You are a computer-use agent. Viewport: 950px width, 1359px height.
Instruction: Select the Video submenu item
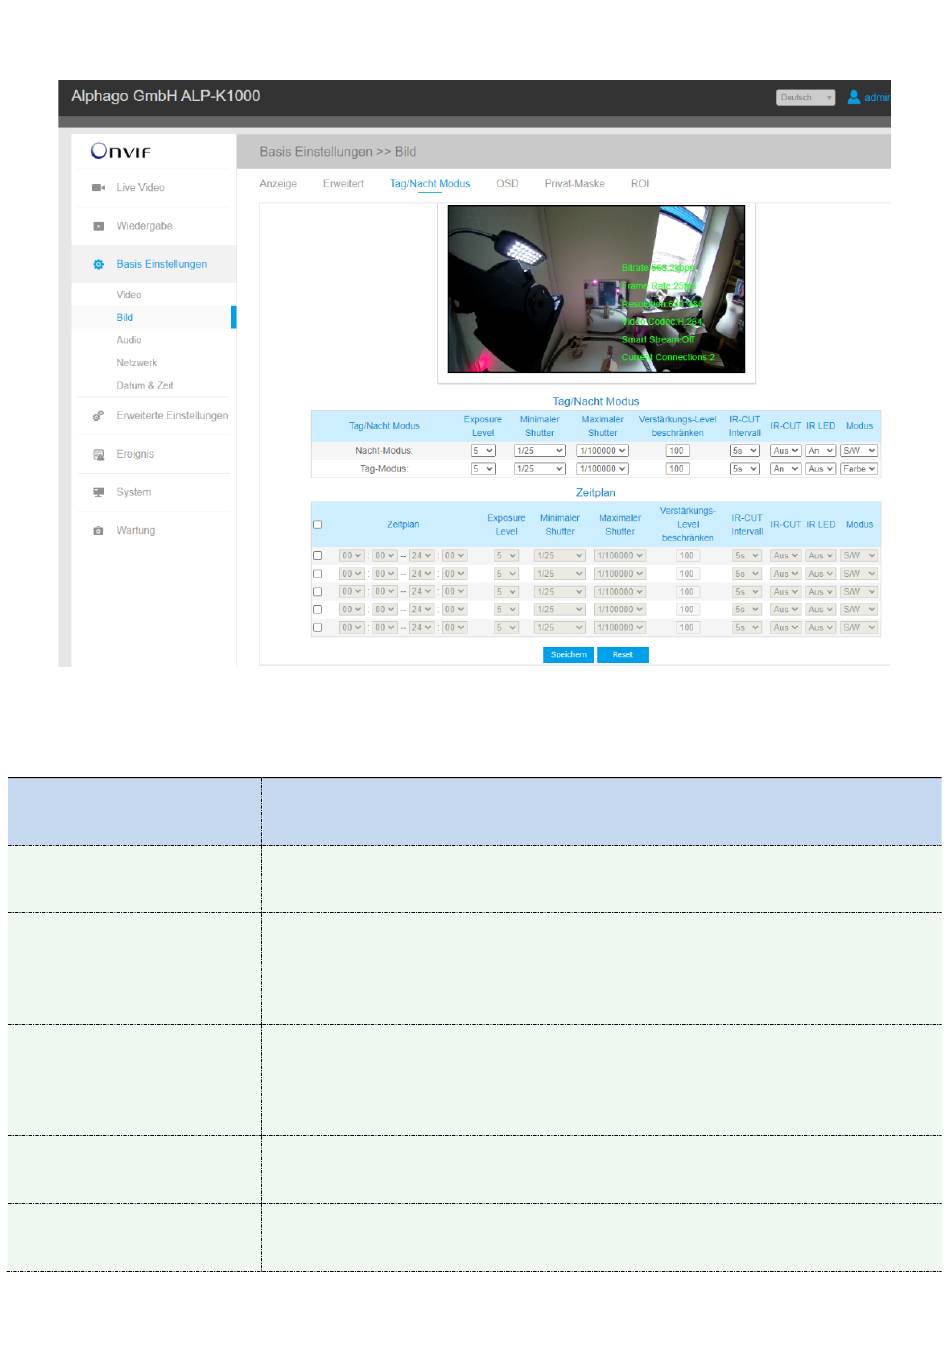tap(129, 295)
